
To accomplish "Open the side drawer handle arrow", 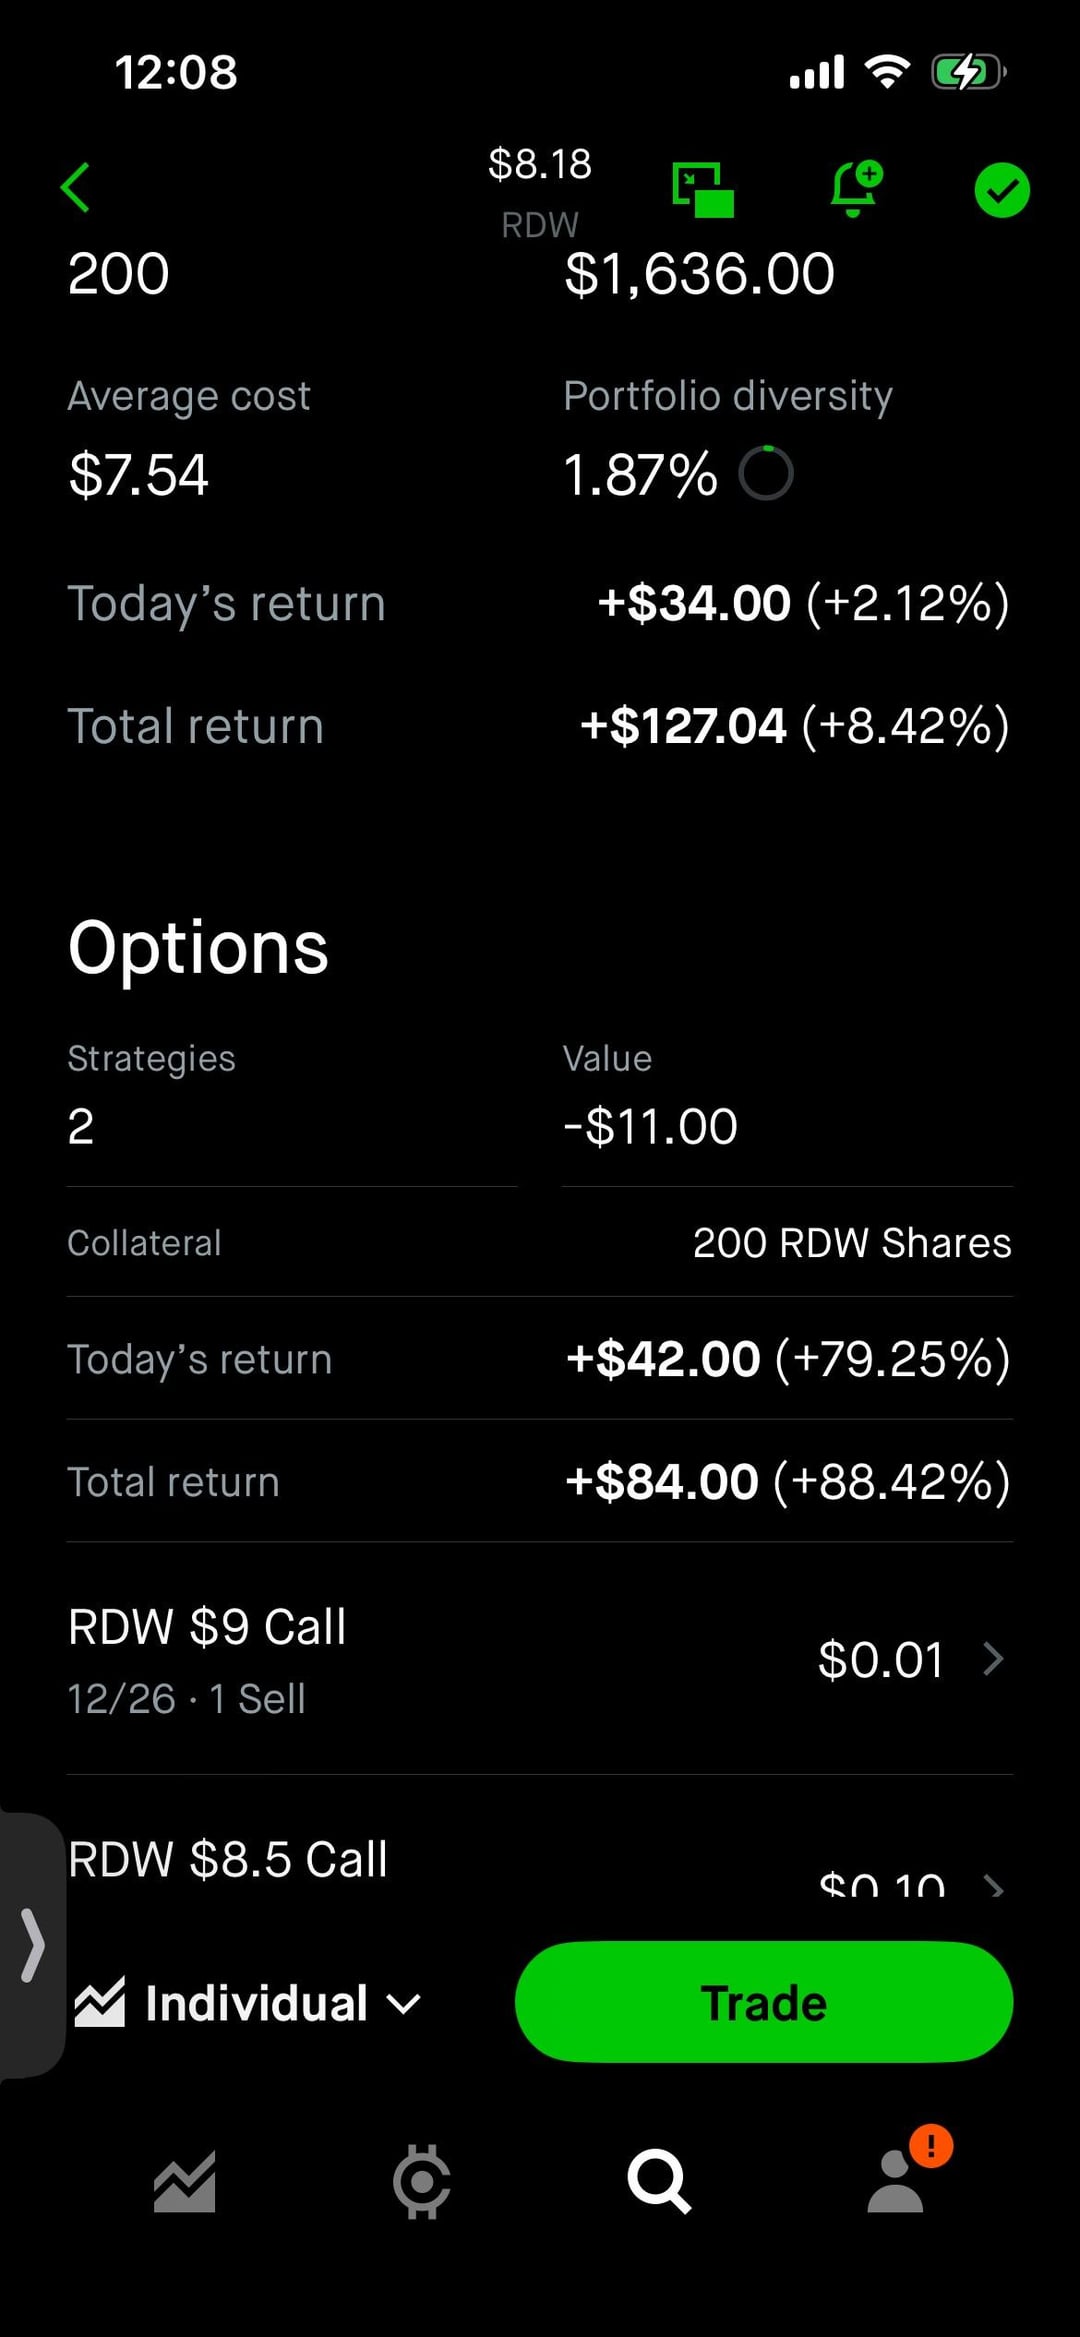I will point(32,1945).
